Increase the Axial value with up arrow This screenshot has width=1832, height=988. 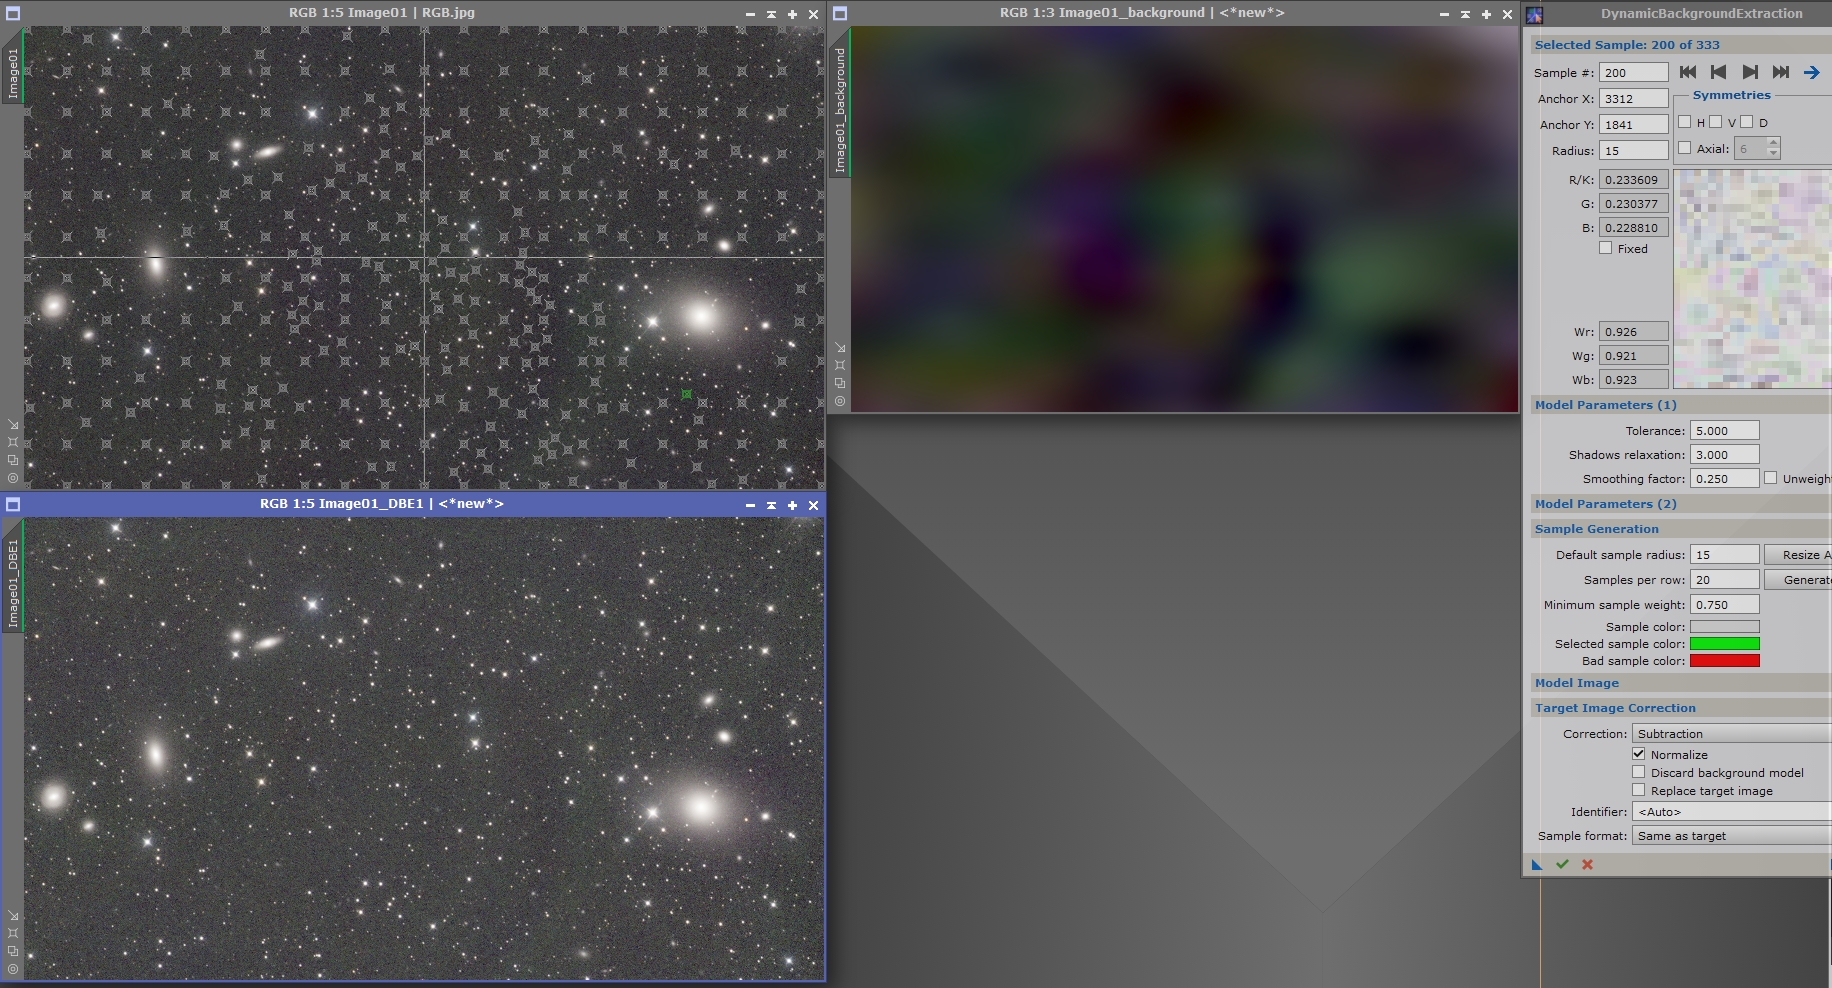(1774, 144)
